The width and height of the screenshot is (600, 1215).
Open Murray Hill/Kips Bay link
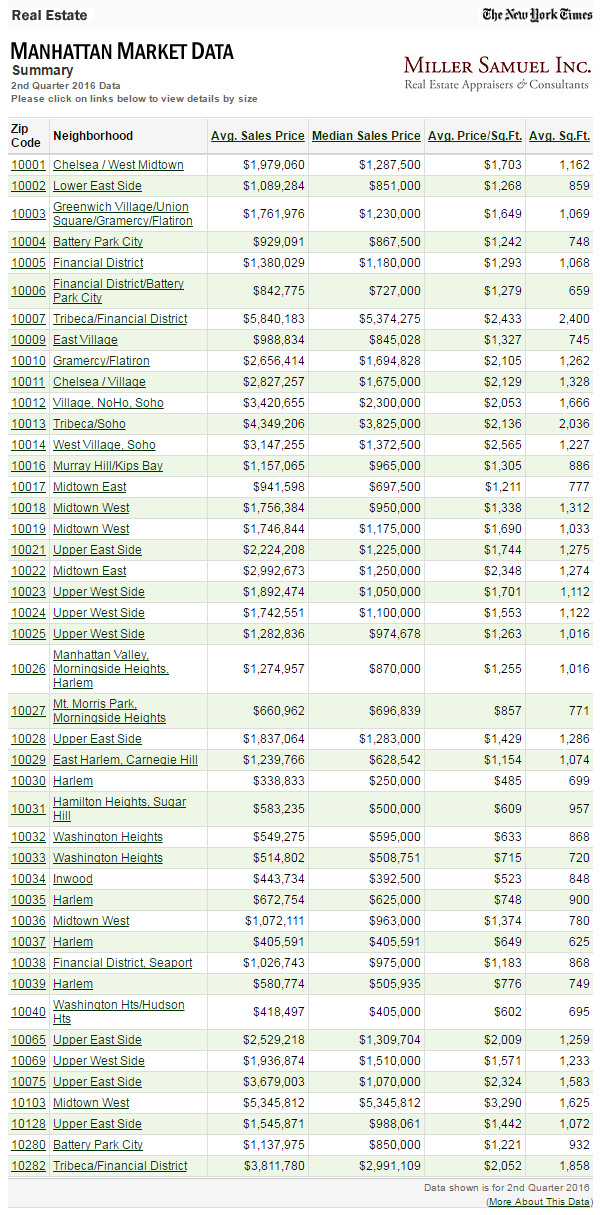pos(108,466)
